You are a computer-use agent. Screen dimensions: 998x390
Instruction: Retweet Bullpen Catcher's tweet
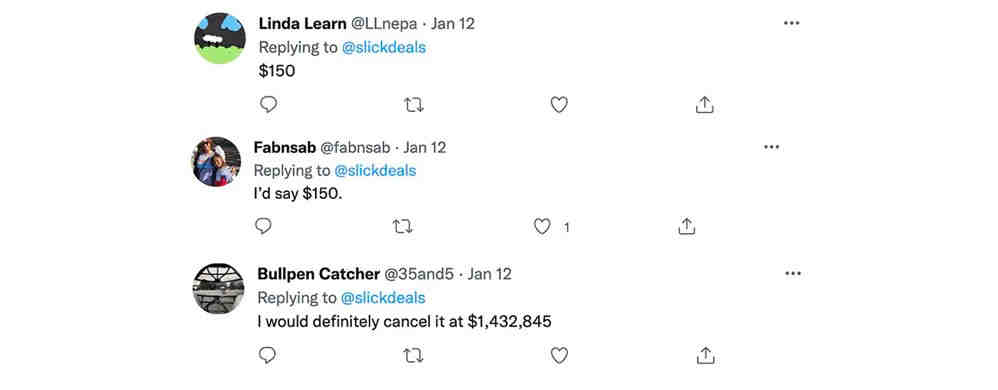click(x=413, y=356)
